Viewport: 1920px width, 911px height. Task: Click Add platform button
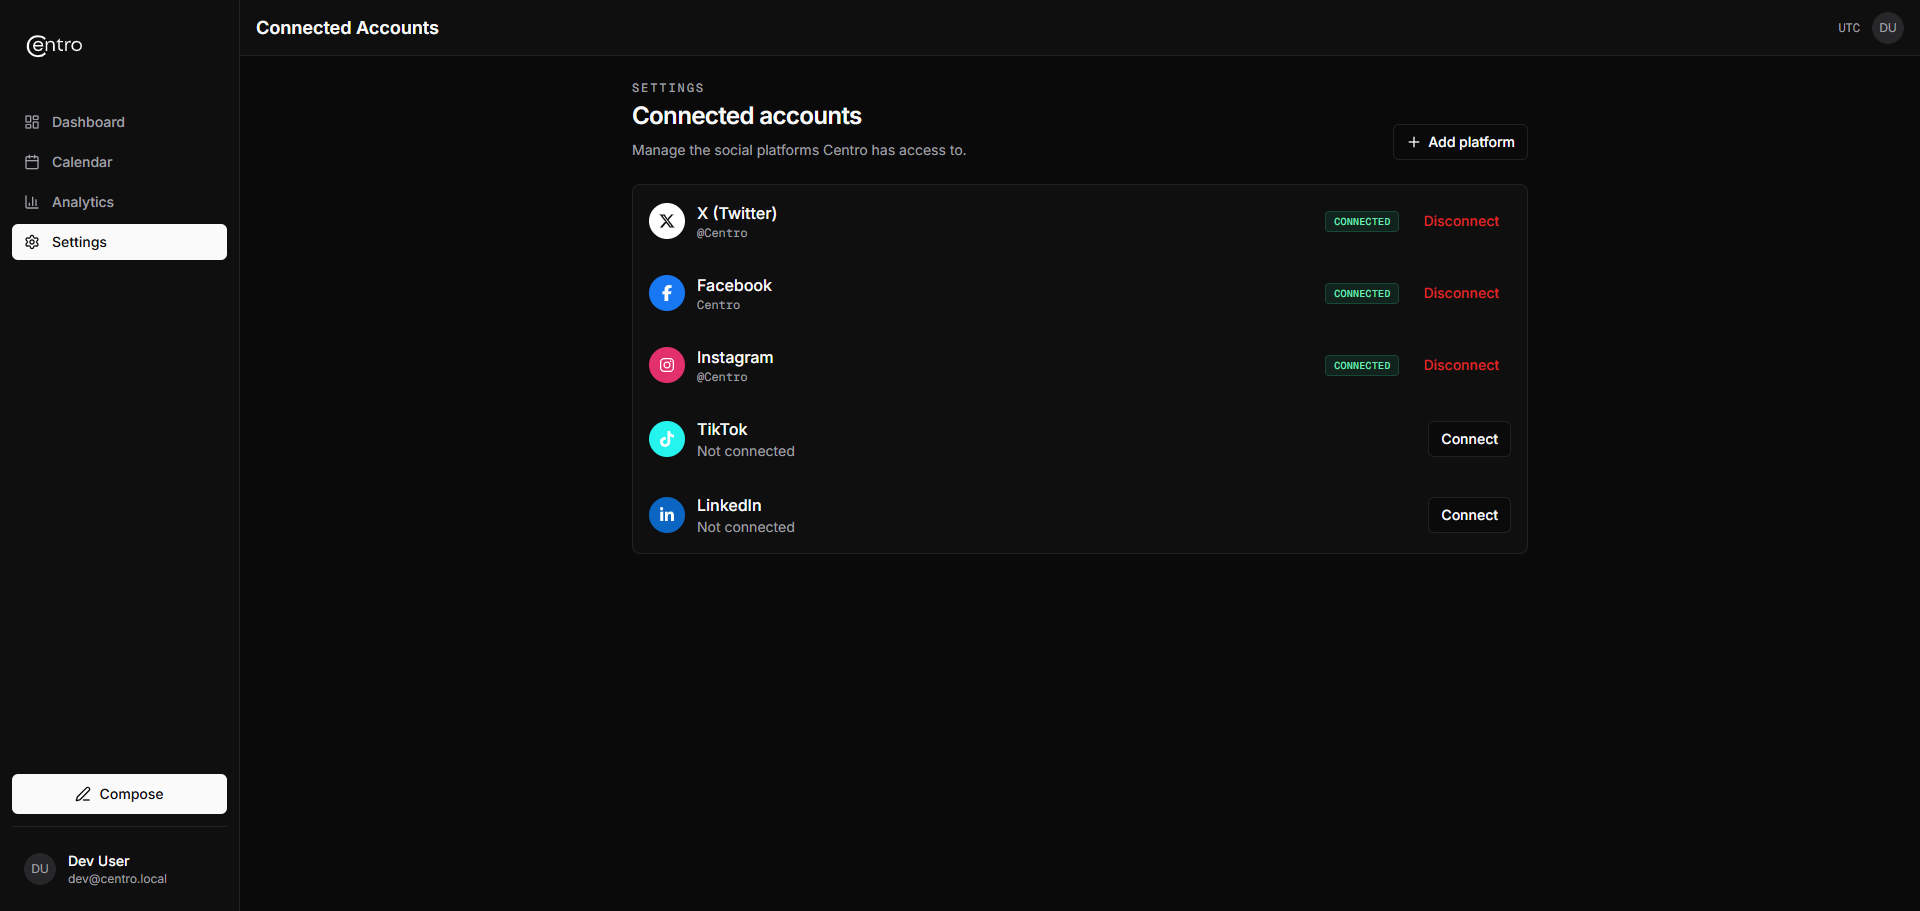pos(1460,142)
